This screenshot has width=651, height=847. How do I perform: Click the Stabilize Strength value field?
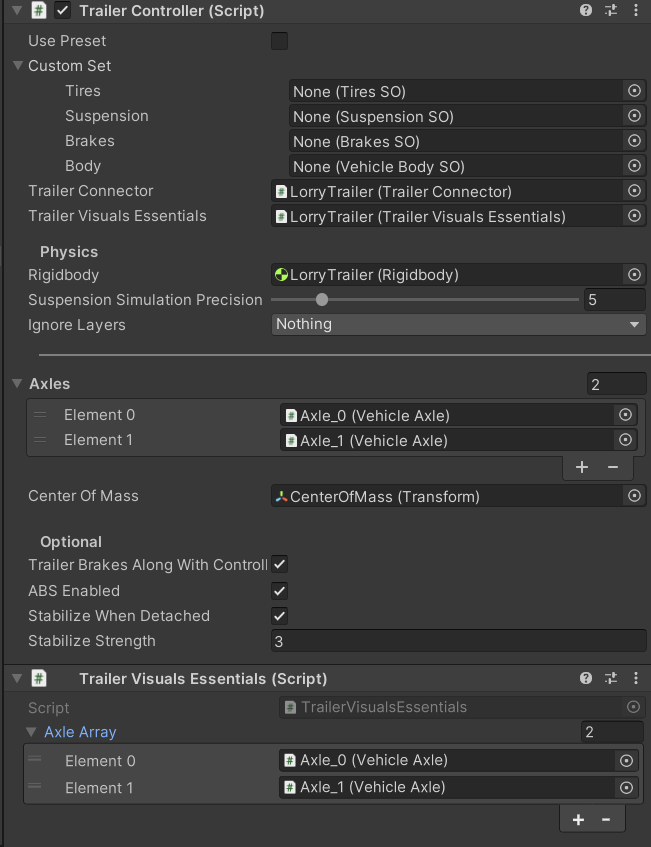click(458, 641)
